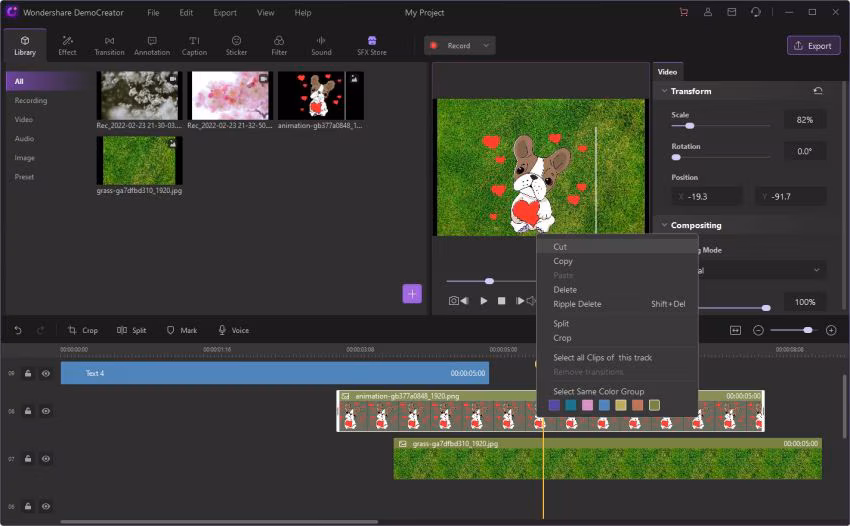The width and height of the screenshot is (850, 526).
Task: Open the Filter panel
Action: click(279, 46)
